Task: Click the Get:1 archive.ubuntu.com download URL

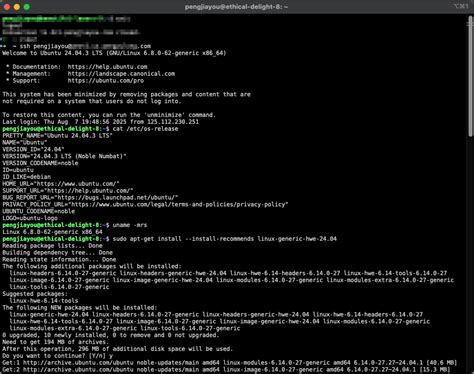Action: (78, 363)
